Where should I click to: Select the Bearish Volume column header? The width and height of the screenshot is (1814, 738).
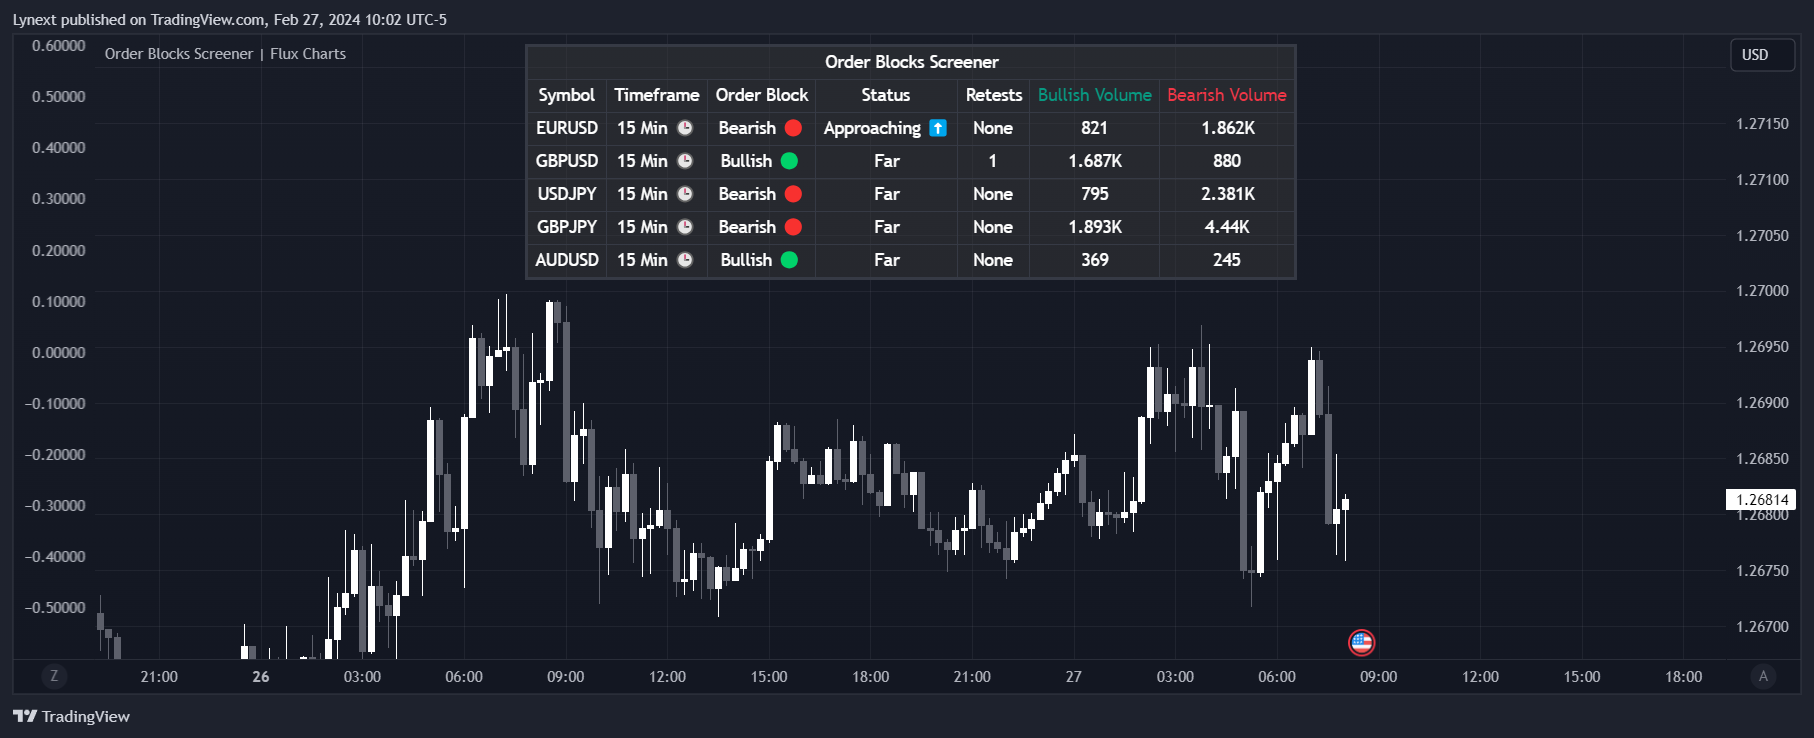click(1226, 95)
